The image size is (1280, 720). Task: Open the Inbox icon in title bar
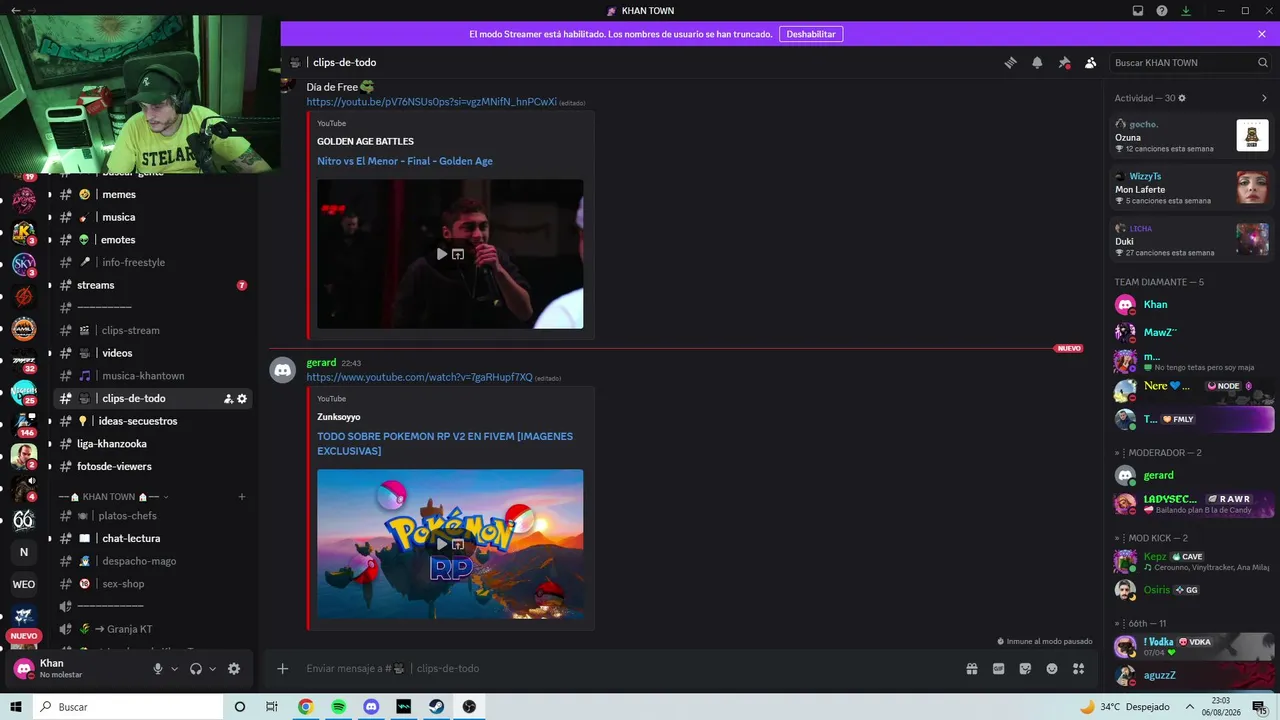click(1138, 11)
